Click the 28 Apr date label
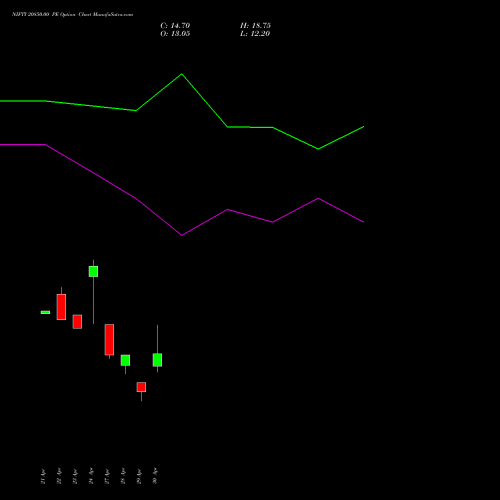 (x=123, y=476)
